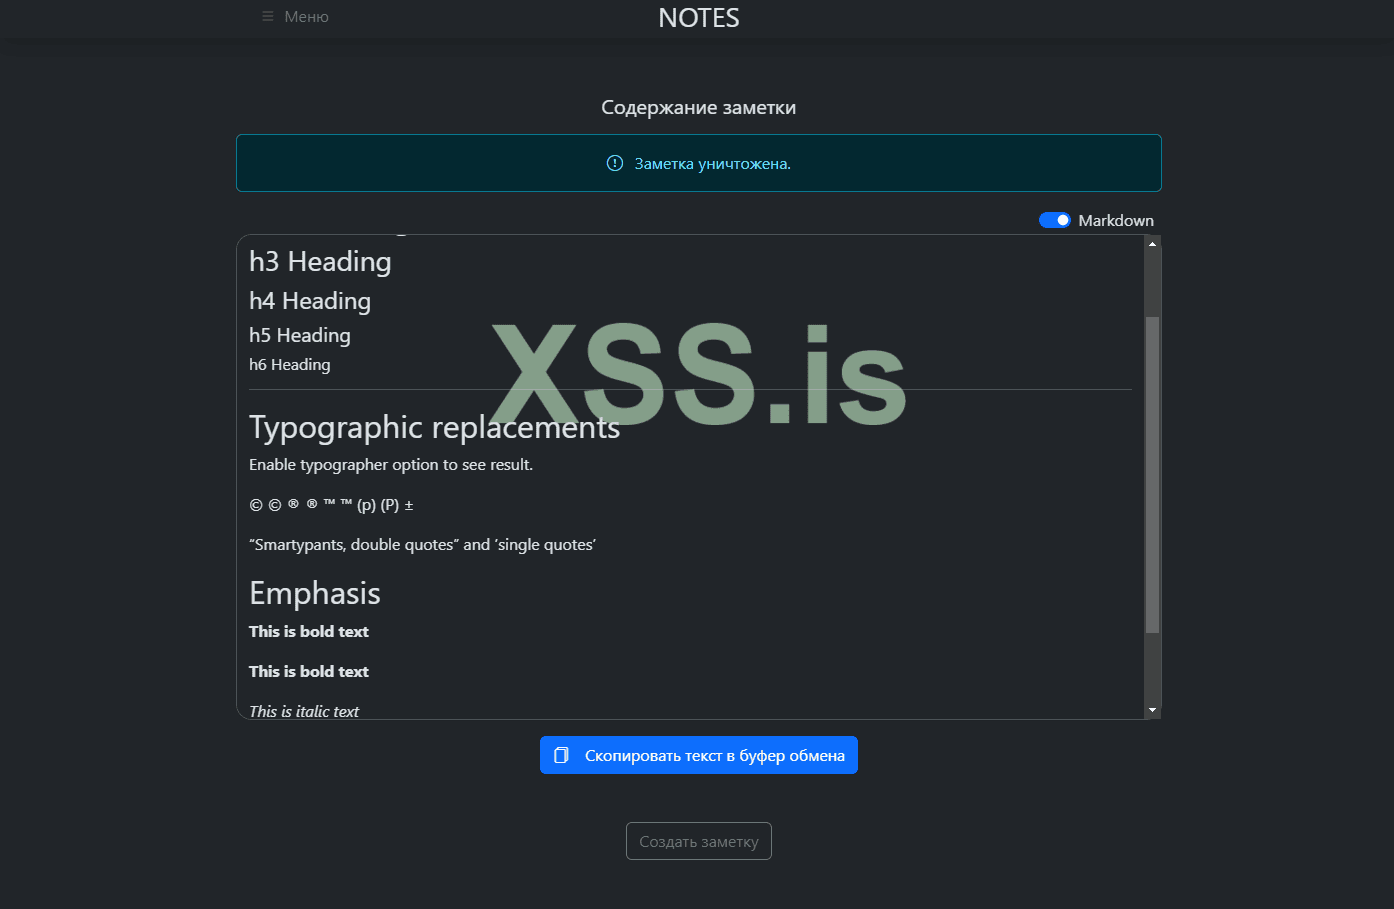The width and height of the screenshot is (1394, 909).
Task: Click the note's vertical scrollbar thumb
Action: click(1152, 475)
